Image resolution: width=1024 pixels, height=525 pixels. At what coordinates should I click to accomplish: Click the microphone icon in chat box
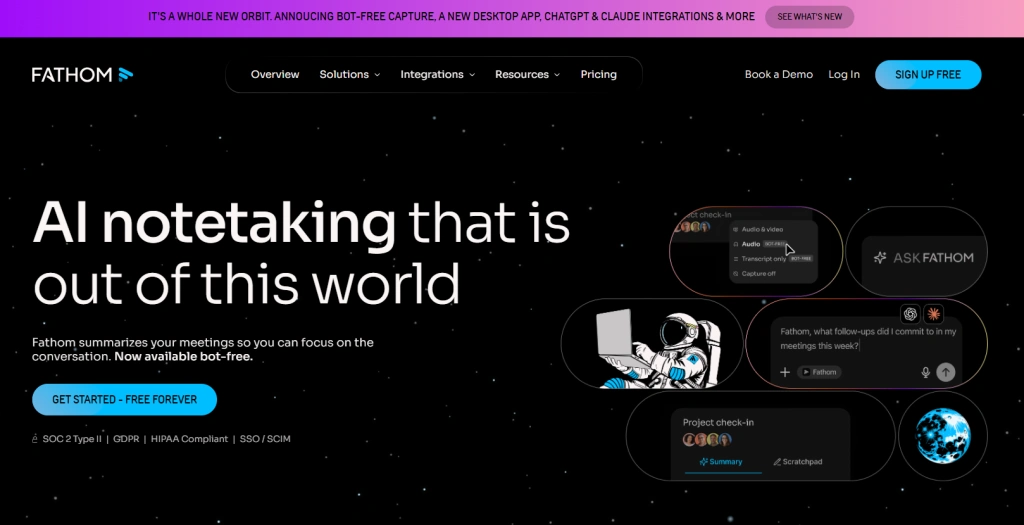click(x=925, y=372)
